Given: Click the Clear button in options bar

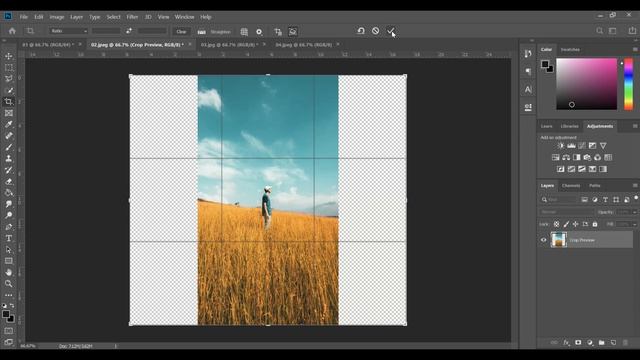Looking at the screenshot, I should pyautogui.click(x=181, y=31).
